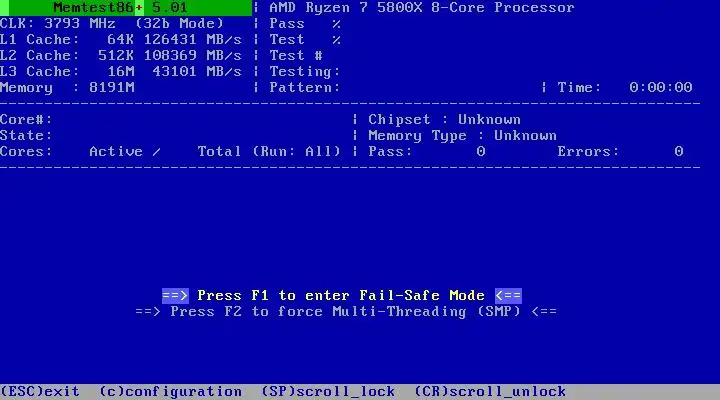Click the Chipset : Unknown text
The height and width of the screenshot is (400, 720).
coord(444,120)
